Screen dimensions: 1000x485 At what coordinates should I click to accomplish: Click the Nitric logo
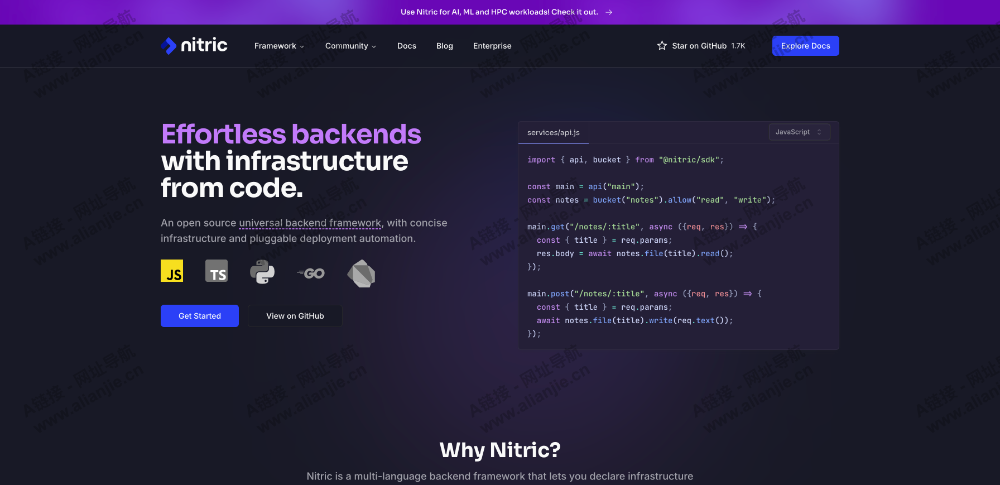coord(194,46)
